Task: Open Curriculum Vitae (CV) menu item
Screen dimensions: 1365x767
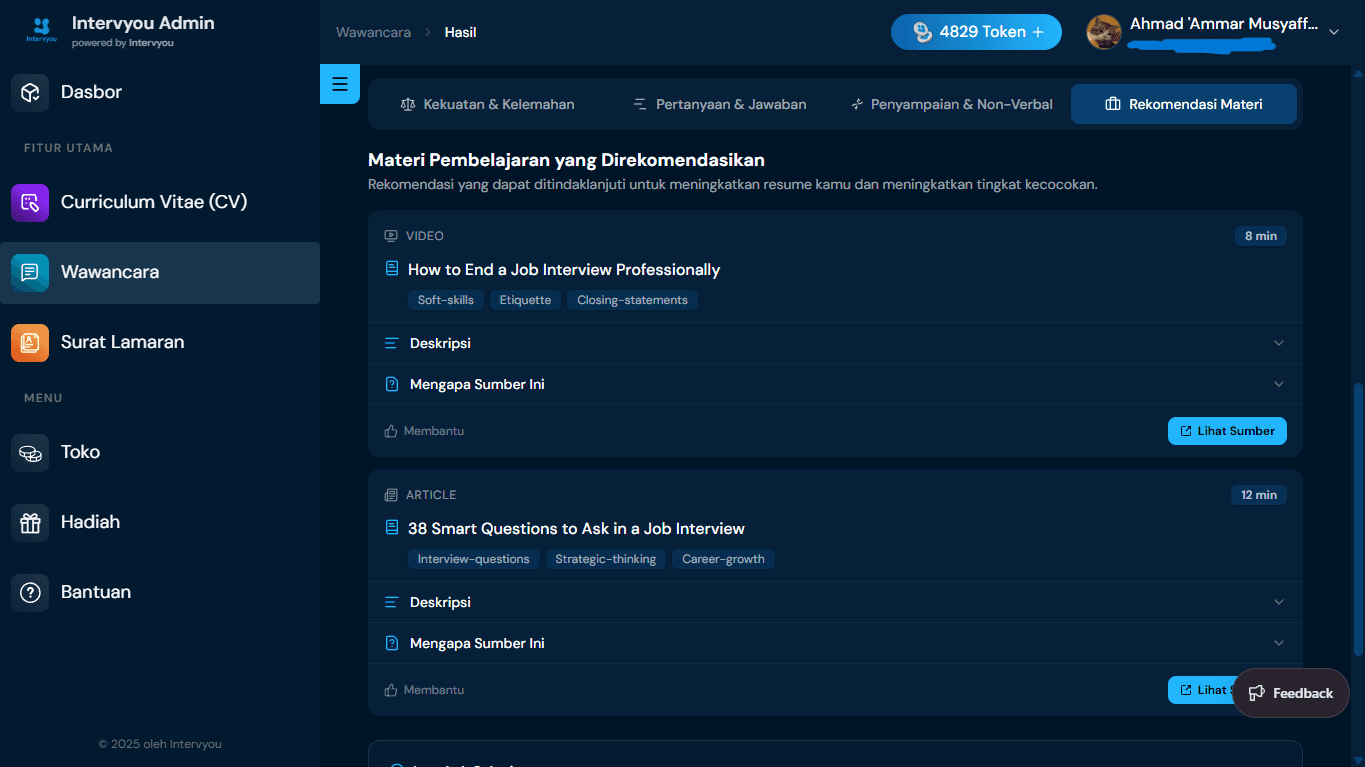Action: click(x=160, y=202)
